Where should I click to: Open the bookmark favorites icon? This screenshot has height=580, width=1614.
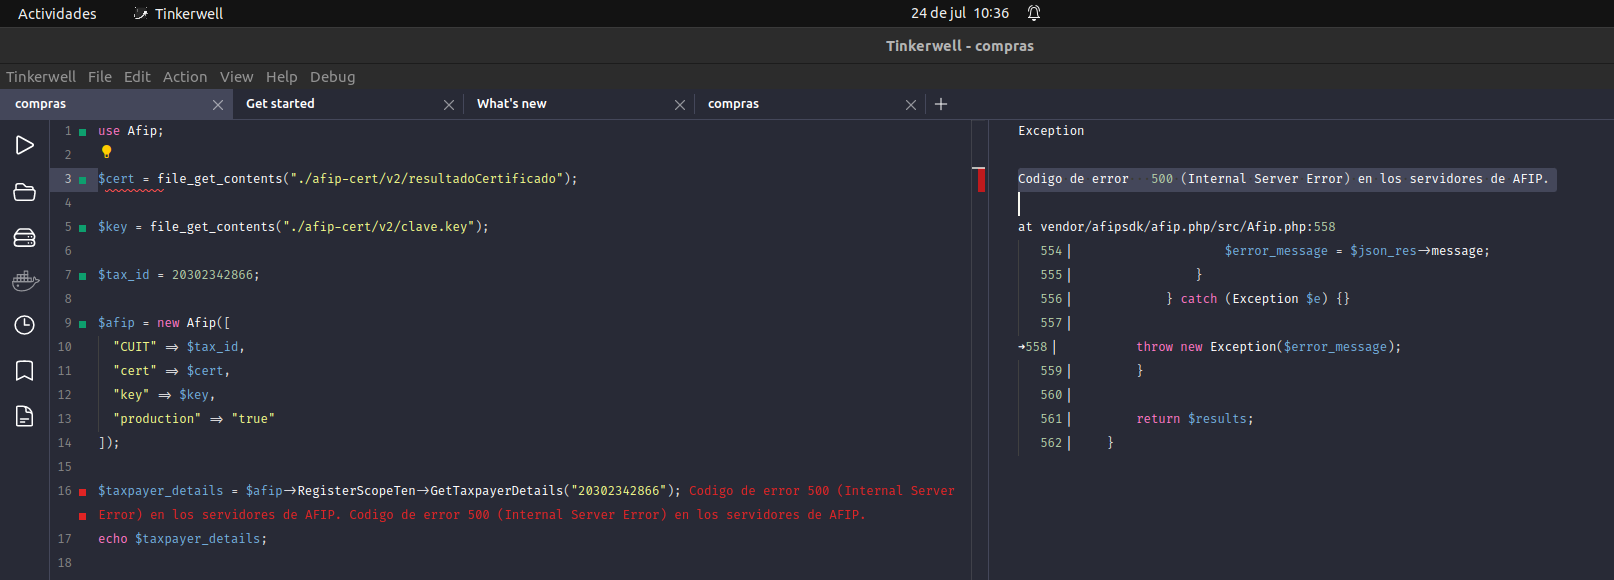tap(25, 371)
